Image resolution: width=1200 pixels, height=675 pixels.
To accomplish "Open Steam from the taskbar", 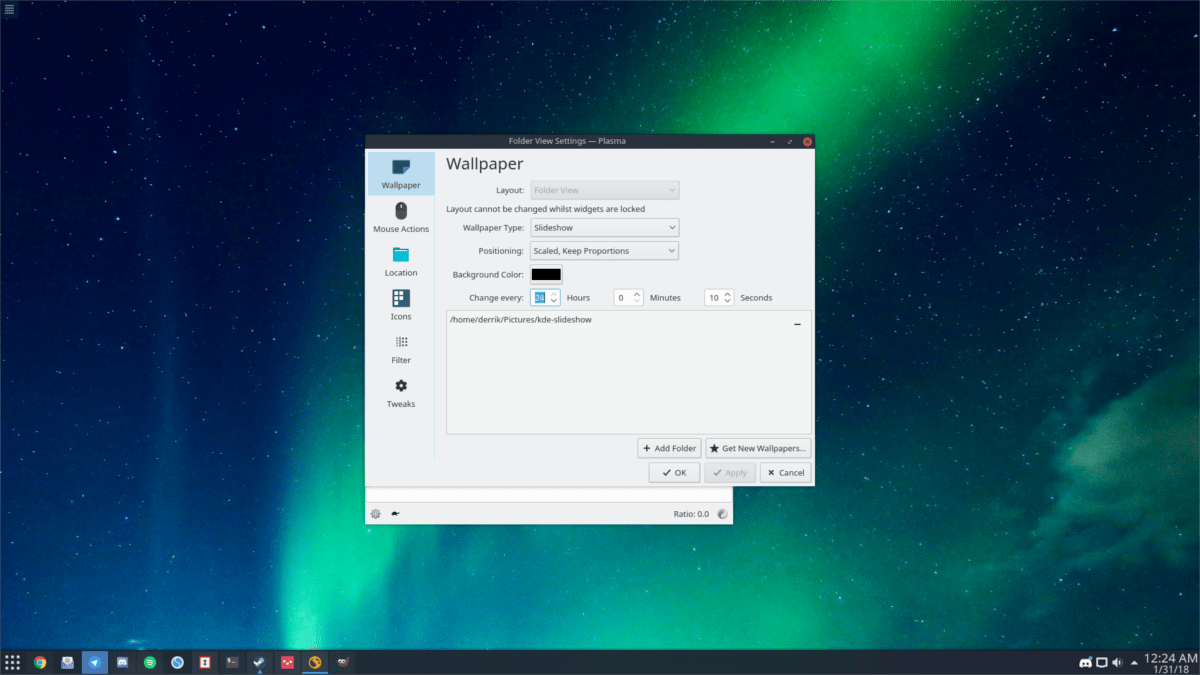I will (259, 662).
